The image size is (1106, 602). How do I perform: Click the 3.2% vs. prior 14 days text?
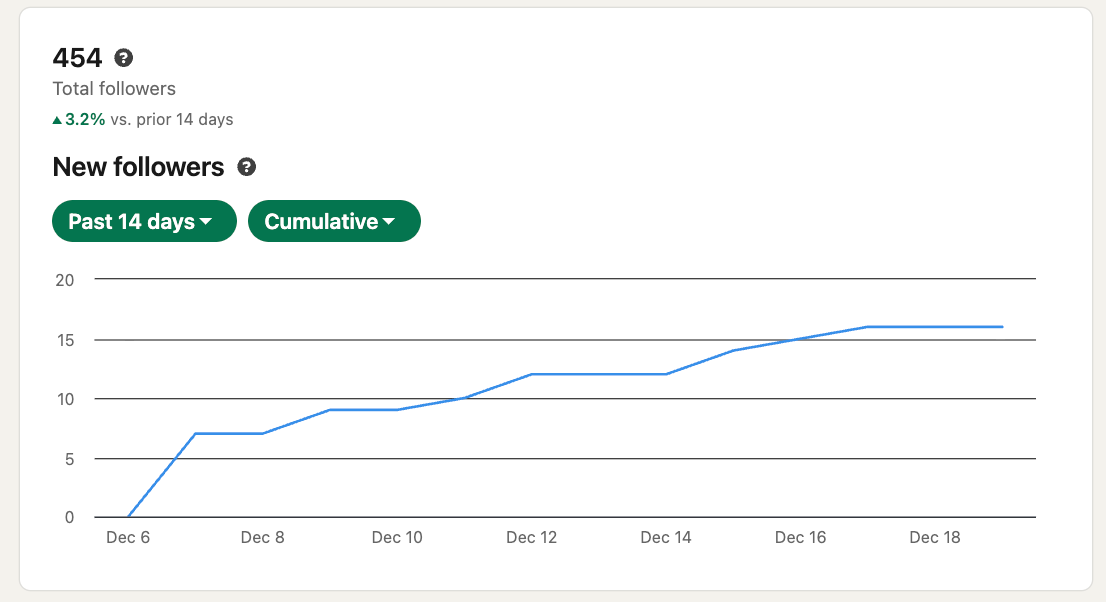pos(148,120)
